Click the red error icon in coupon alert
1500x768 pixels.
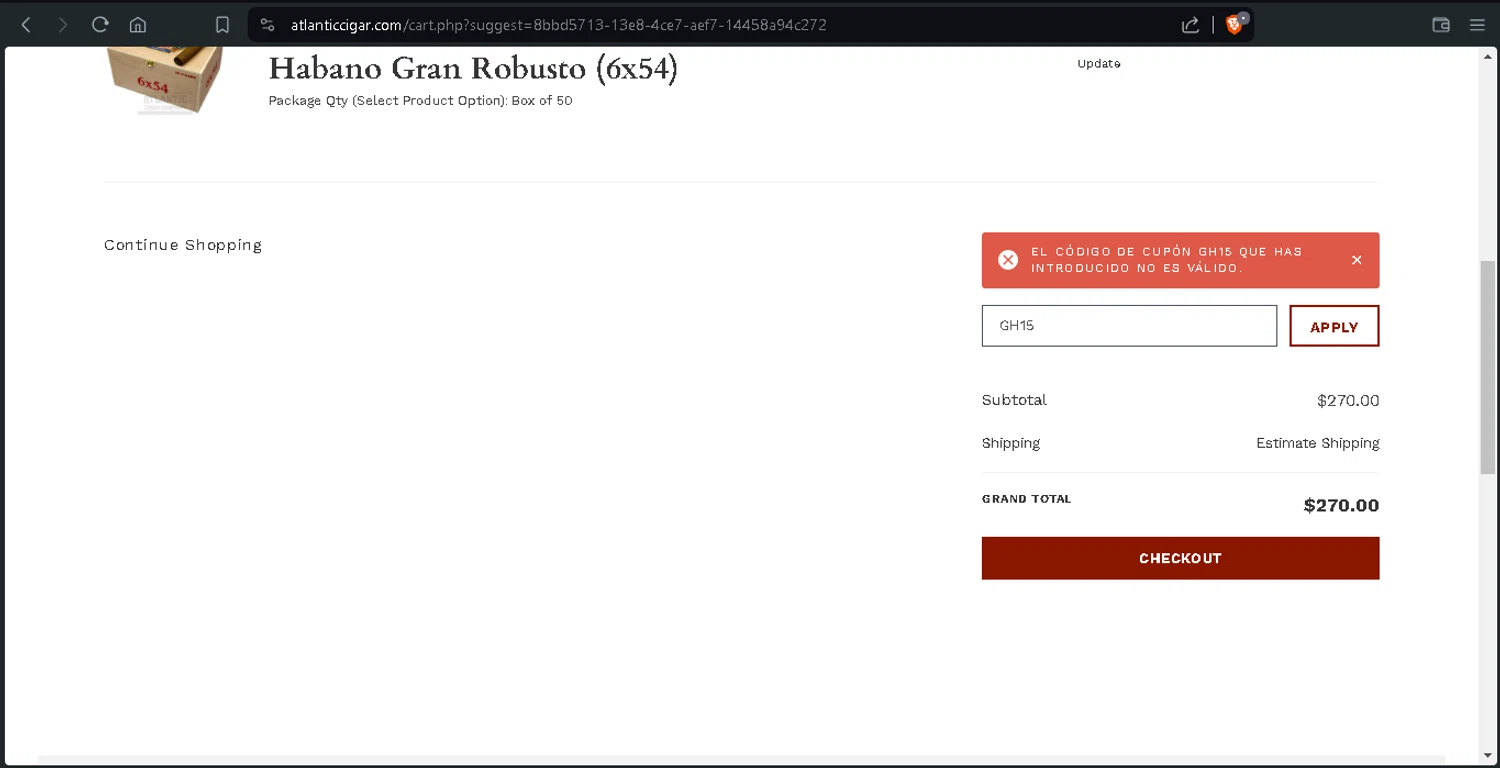point(1008,260)
